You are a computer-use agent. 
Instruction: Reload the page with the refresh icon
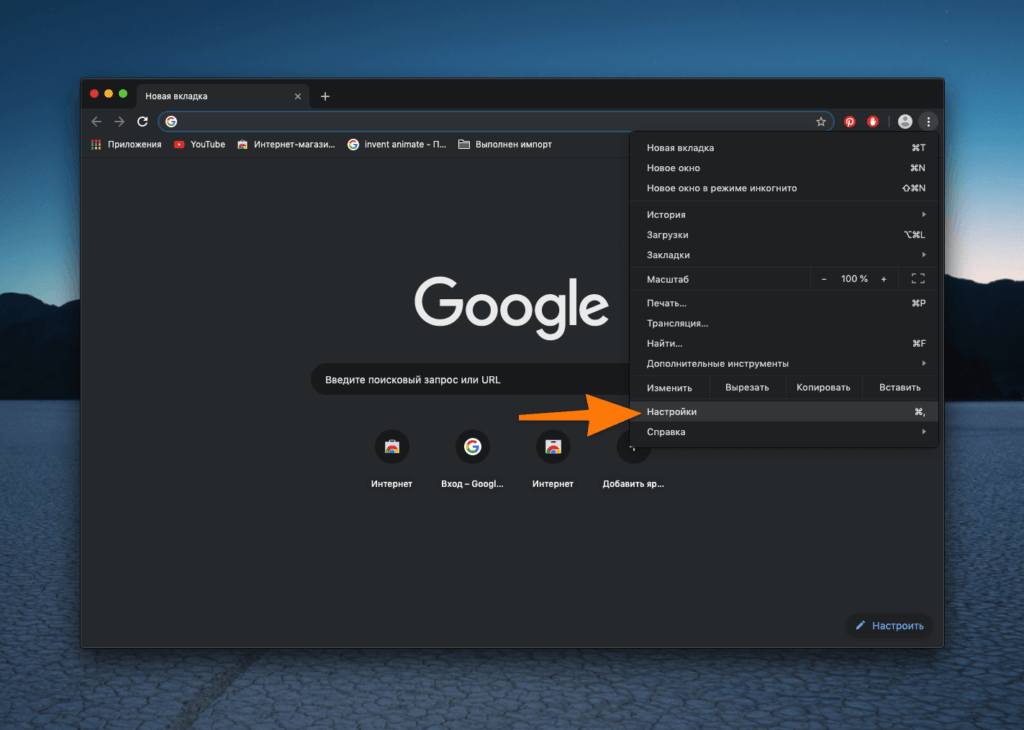pyautogui.click(x=142, y=121)
